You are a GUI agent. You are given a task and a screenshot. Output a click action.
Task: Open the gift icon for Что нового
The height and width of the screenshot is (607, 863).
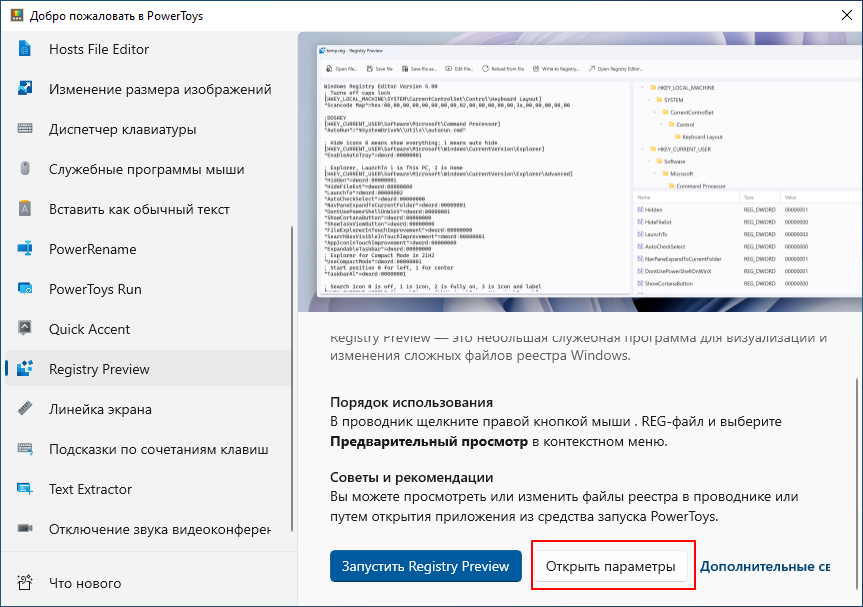coord(25,583)
